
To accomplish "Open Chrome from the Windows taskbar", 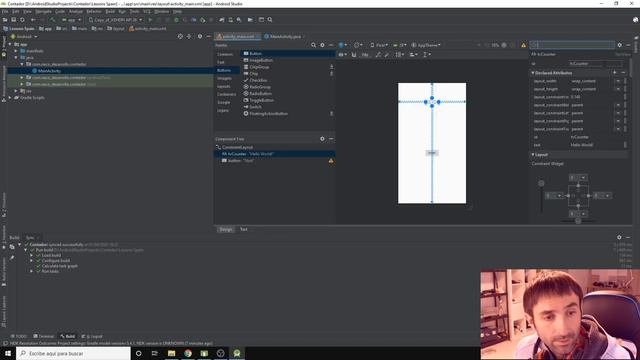I will pos(188,353).
